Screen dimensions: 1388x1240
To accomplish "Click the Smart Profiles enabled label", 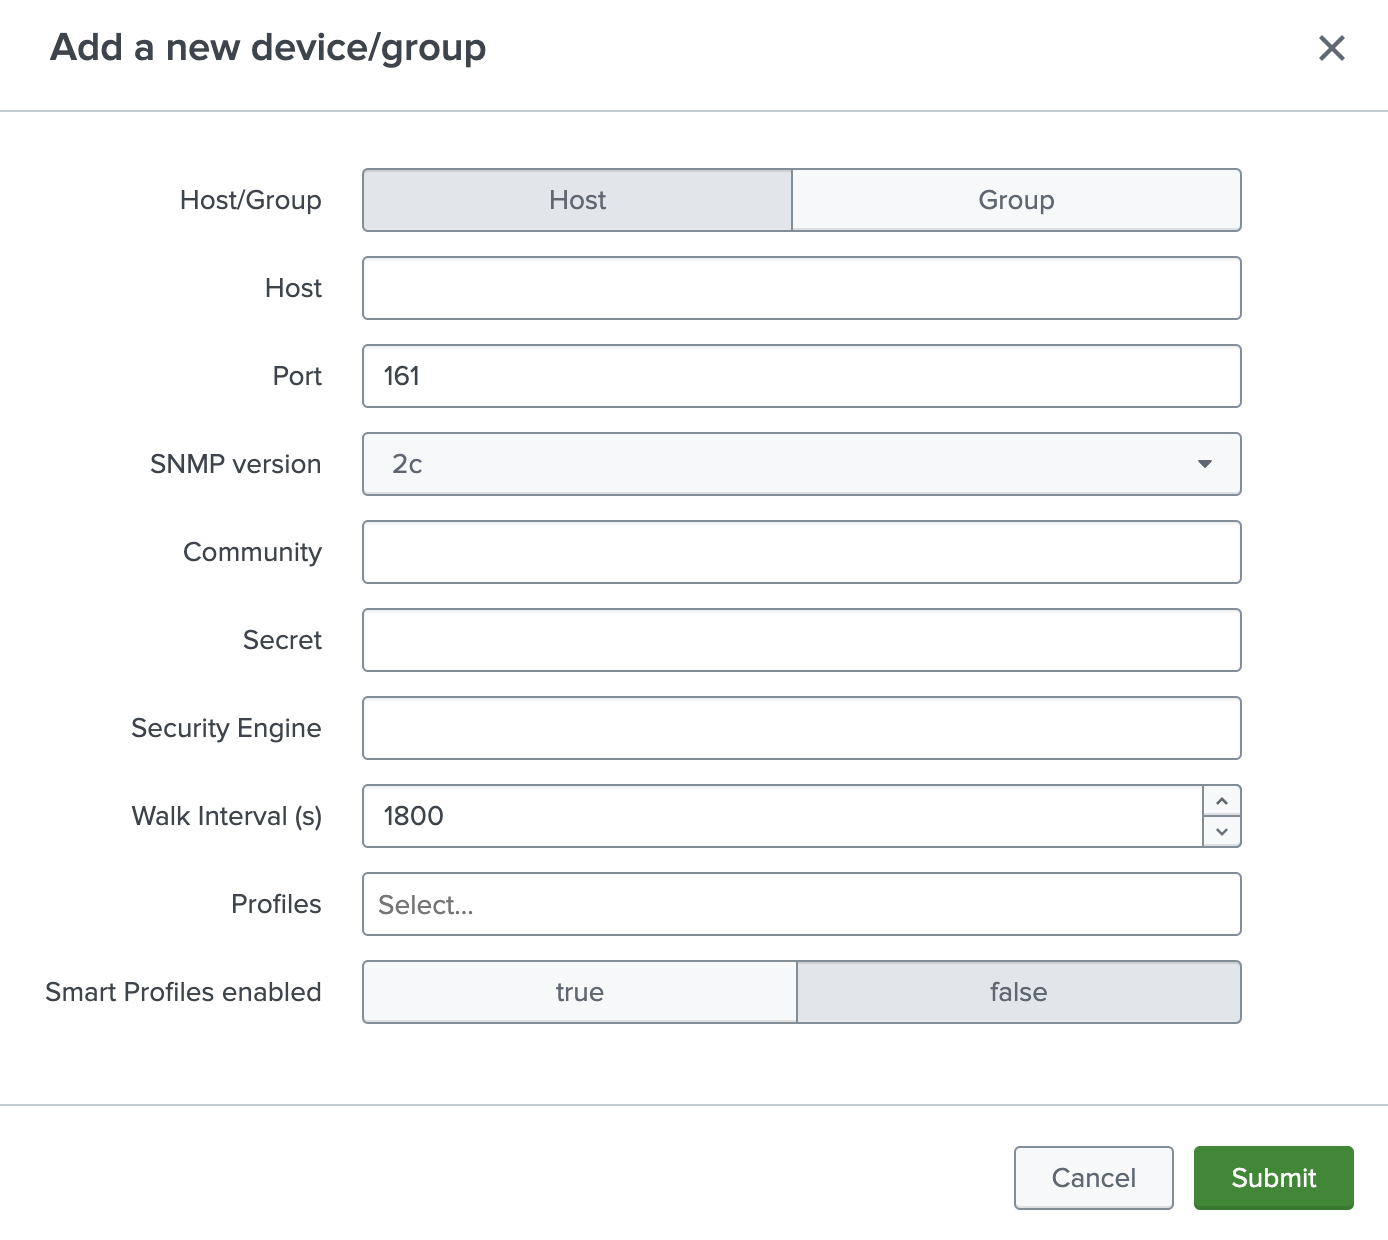I will coord(183,992).
